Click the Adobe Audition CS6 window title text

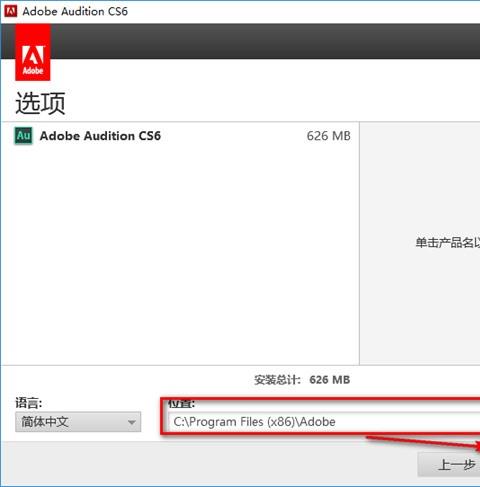tap(75, 11)
